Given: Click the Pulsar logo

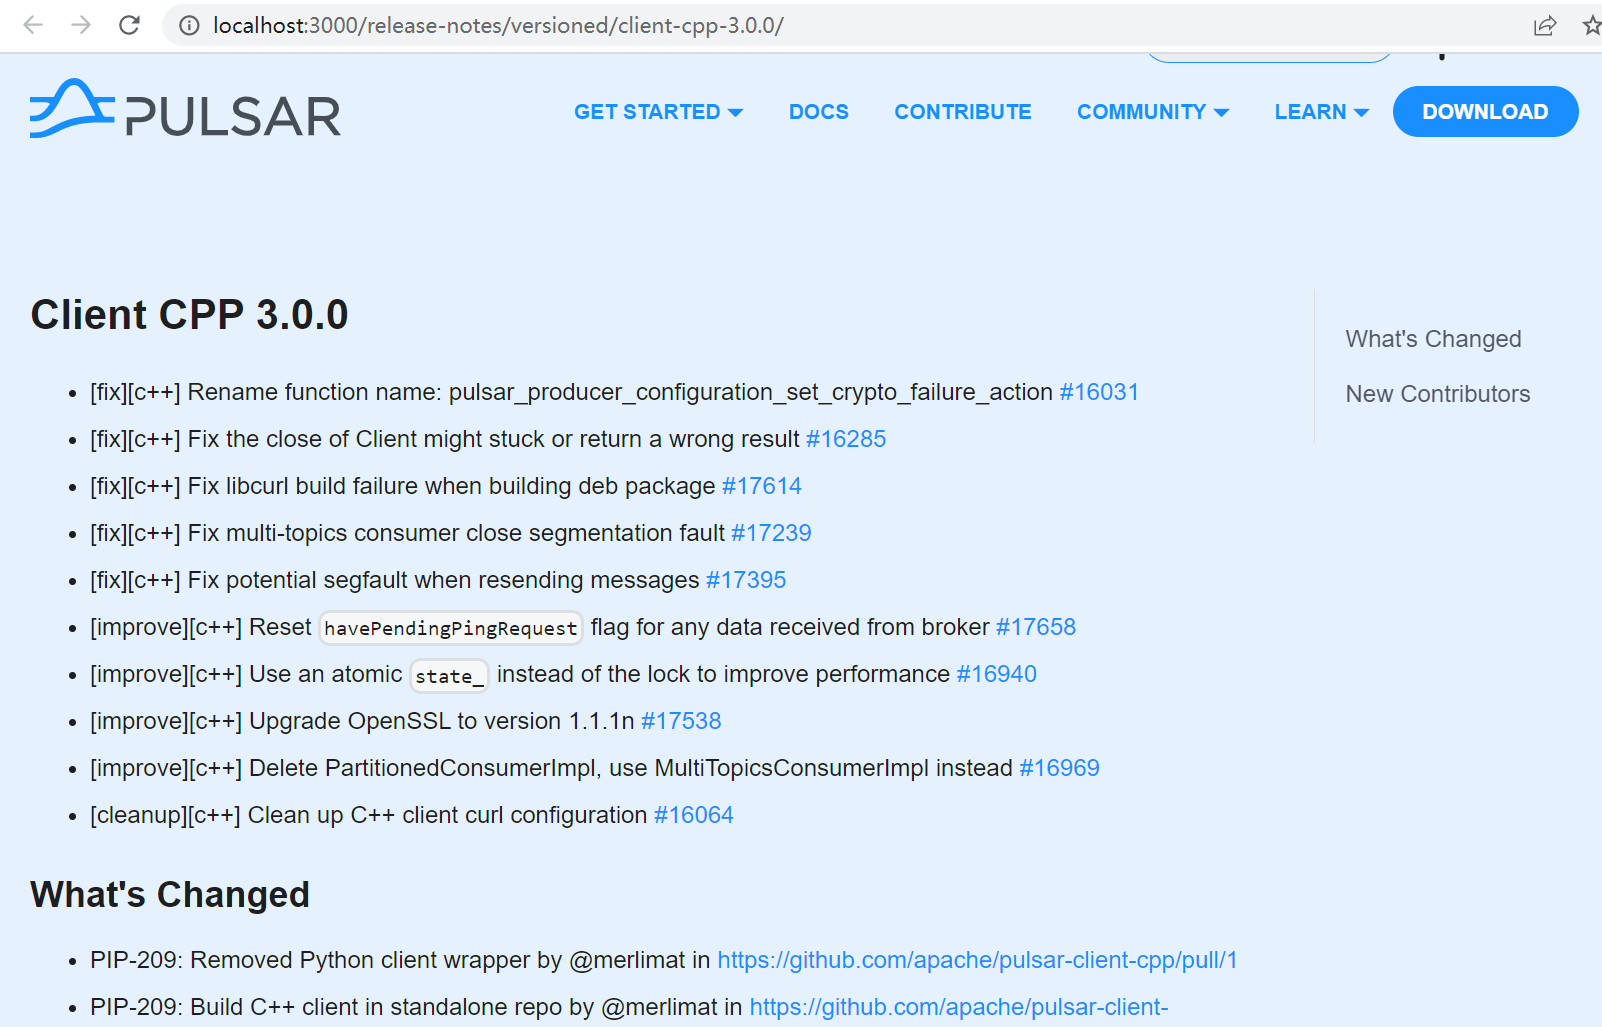Looking at the screenshot, I should click(x=185, y=109).
